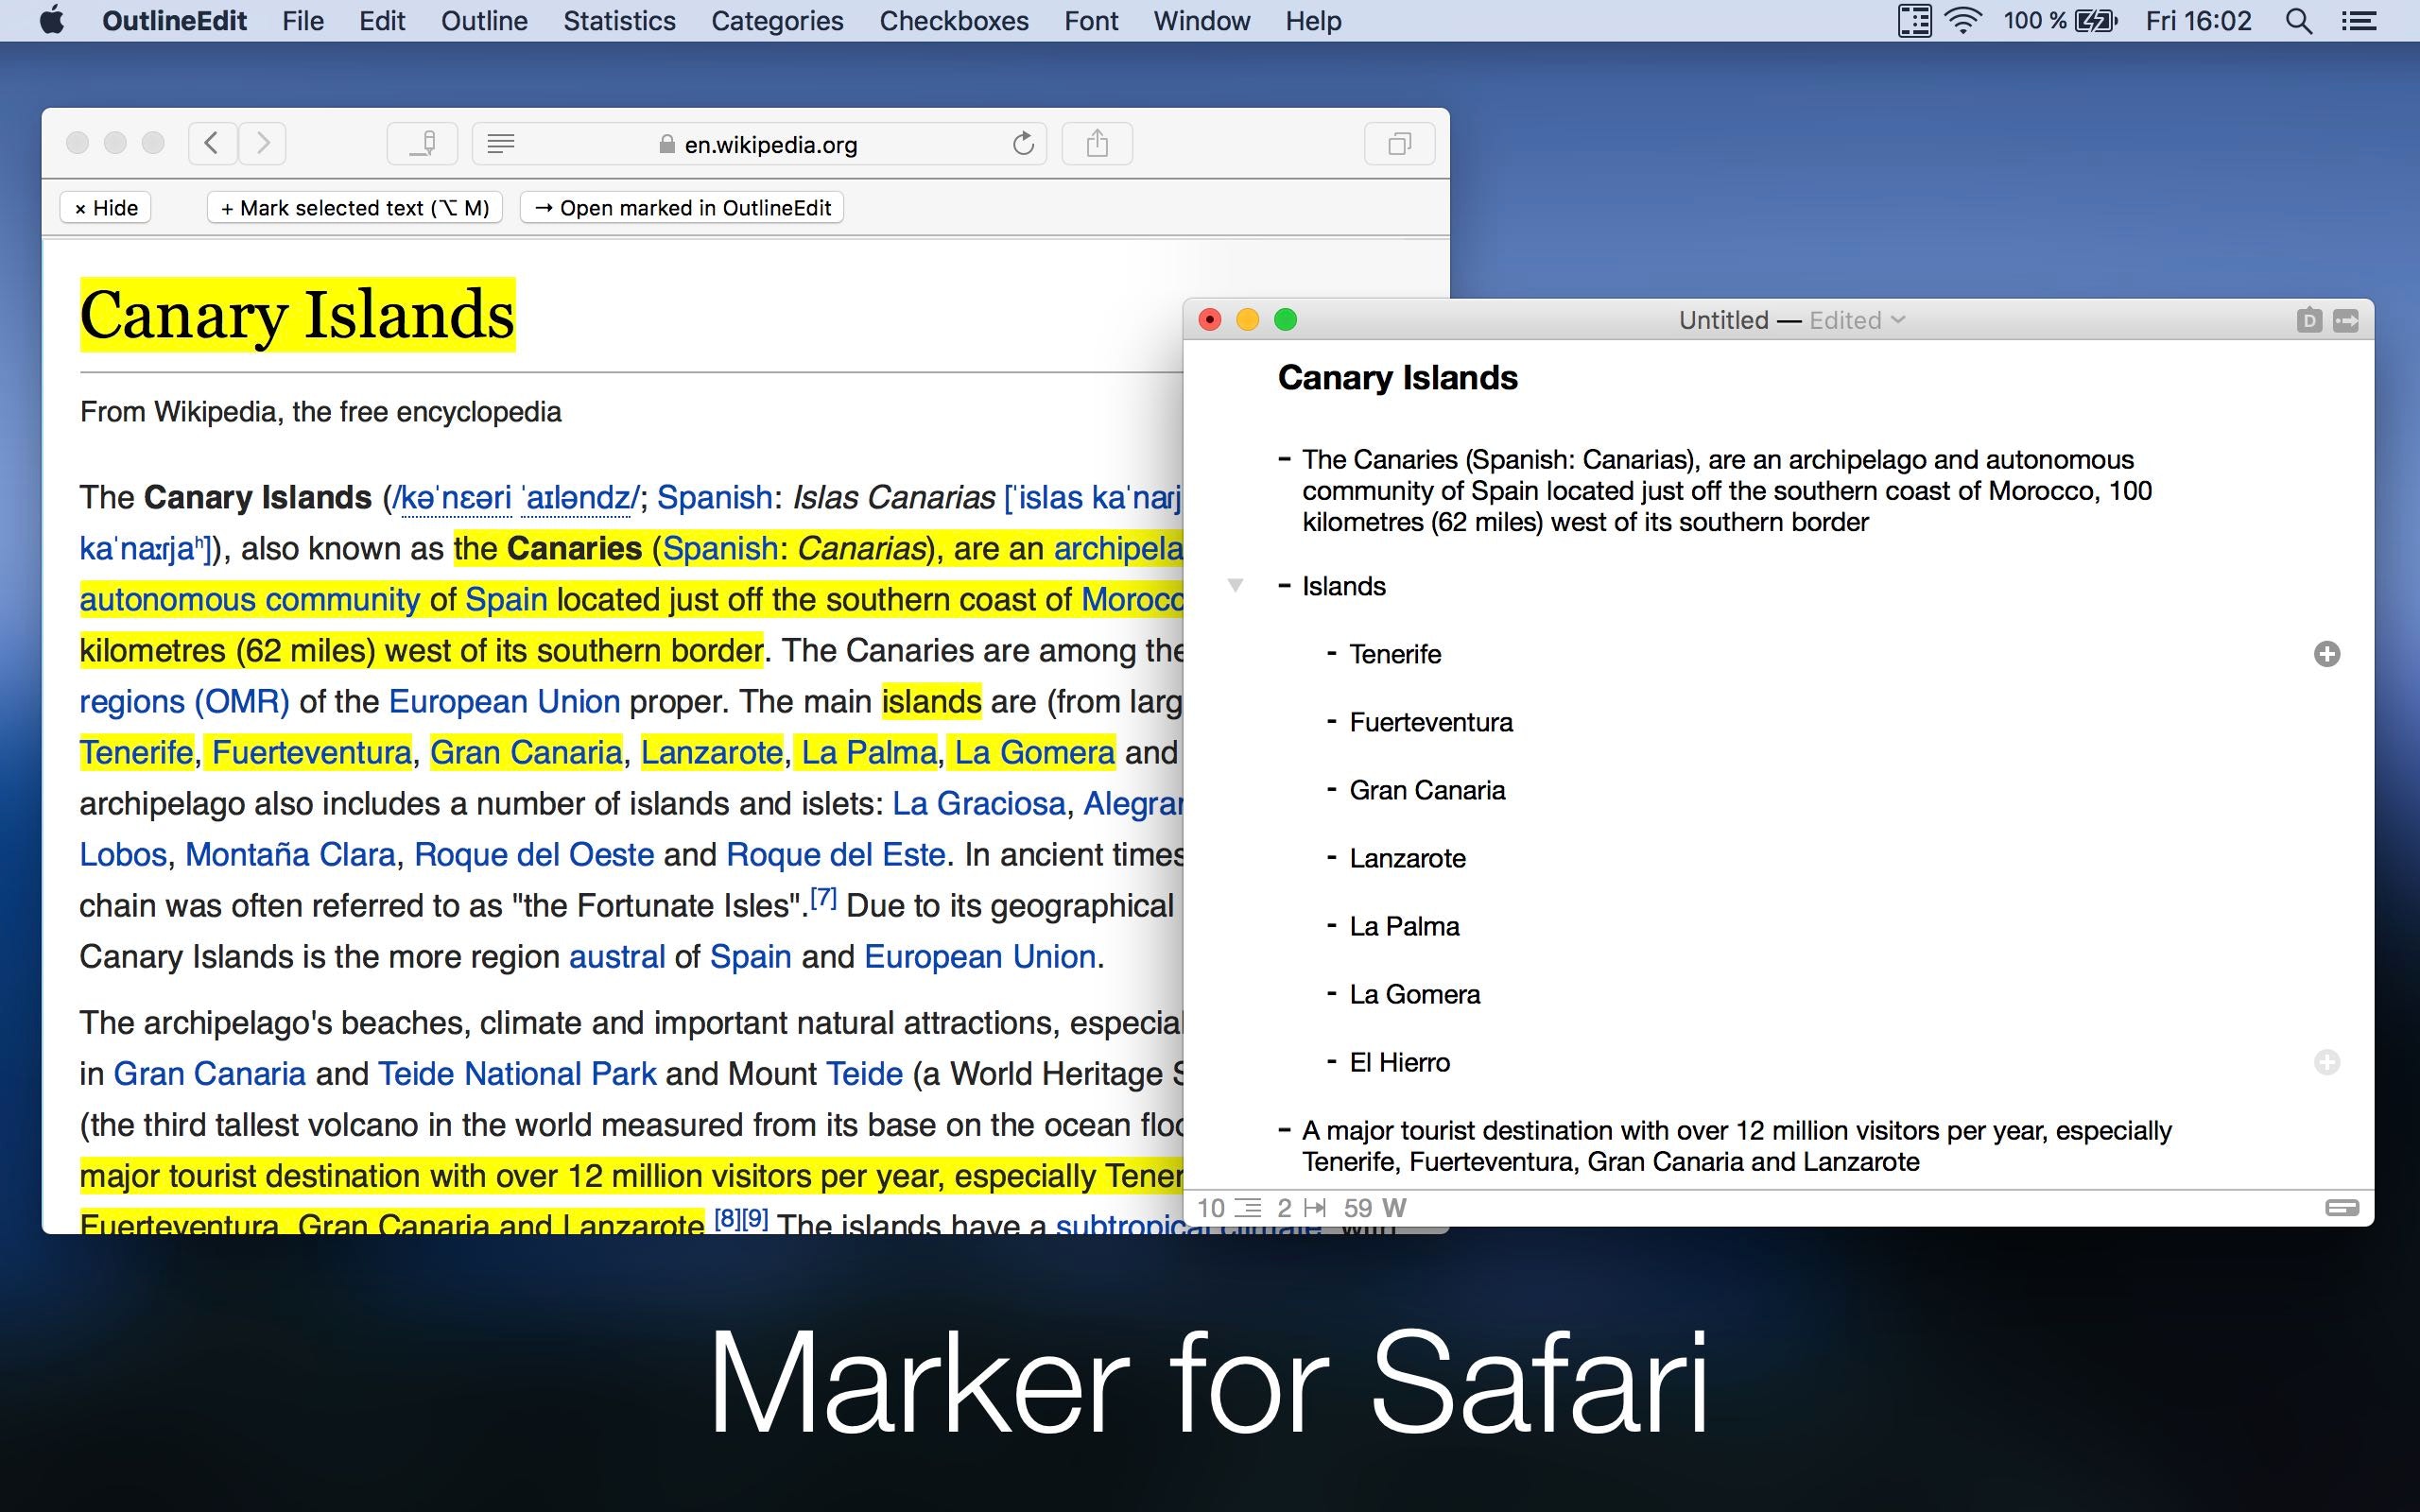Click the en.wikipedia.org address field
This screenshot has height=1512, width=2420.
[770, 145]
